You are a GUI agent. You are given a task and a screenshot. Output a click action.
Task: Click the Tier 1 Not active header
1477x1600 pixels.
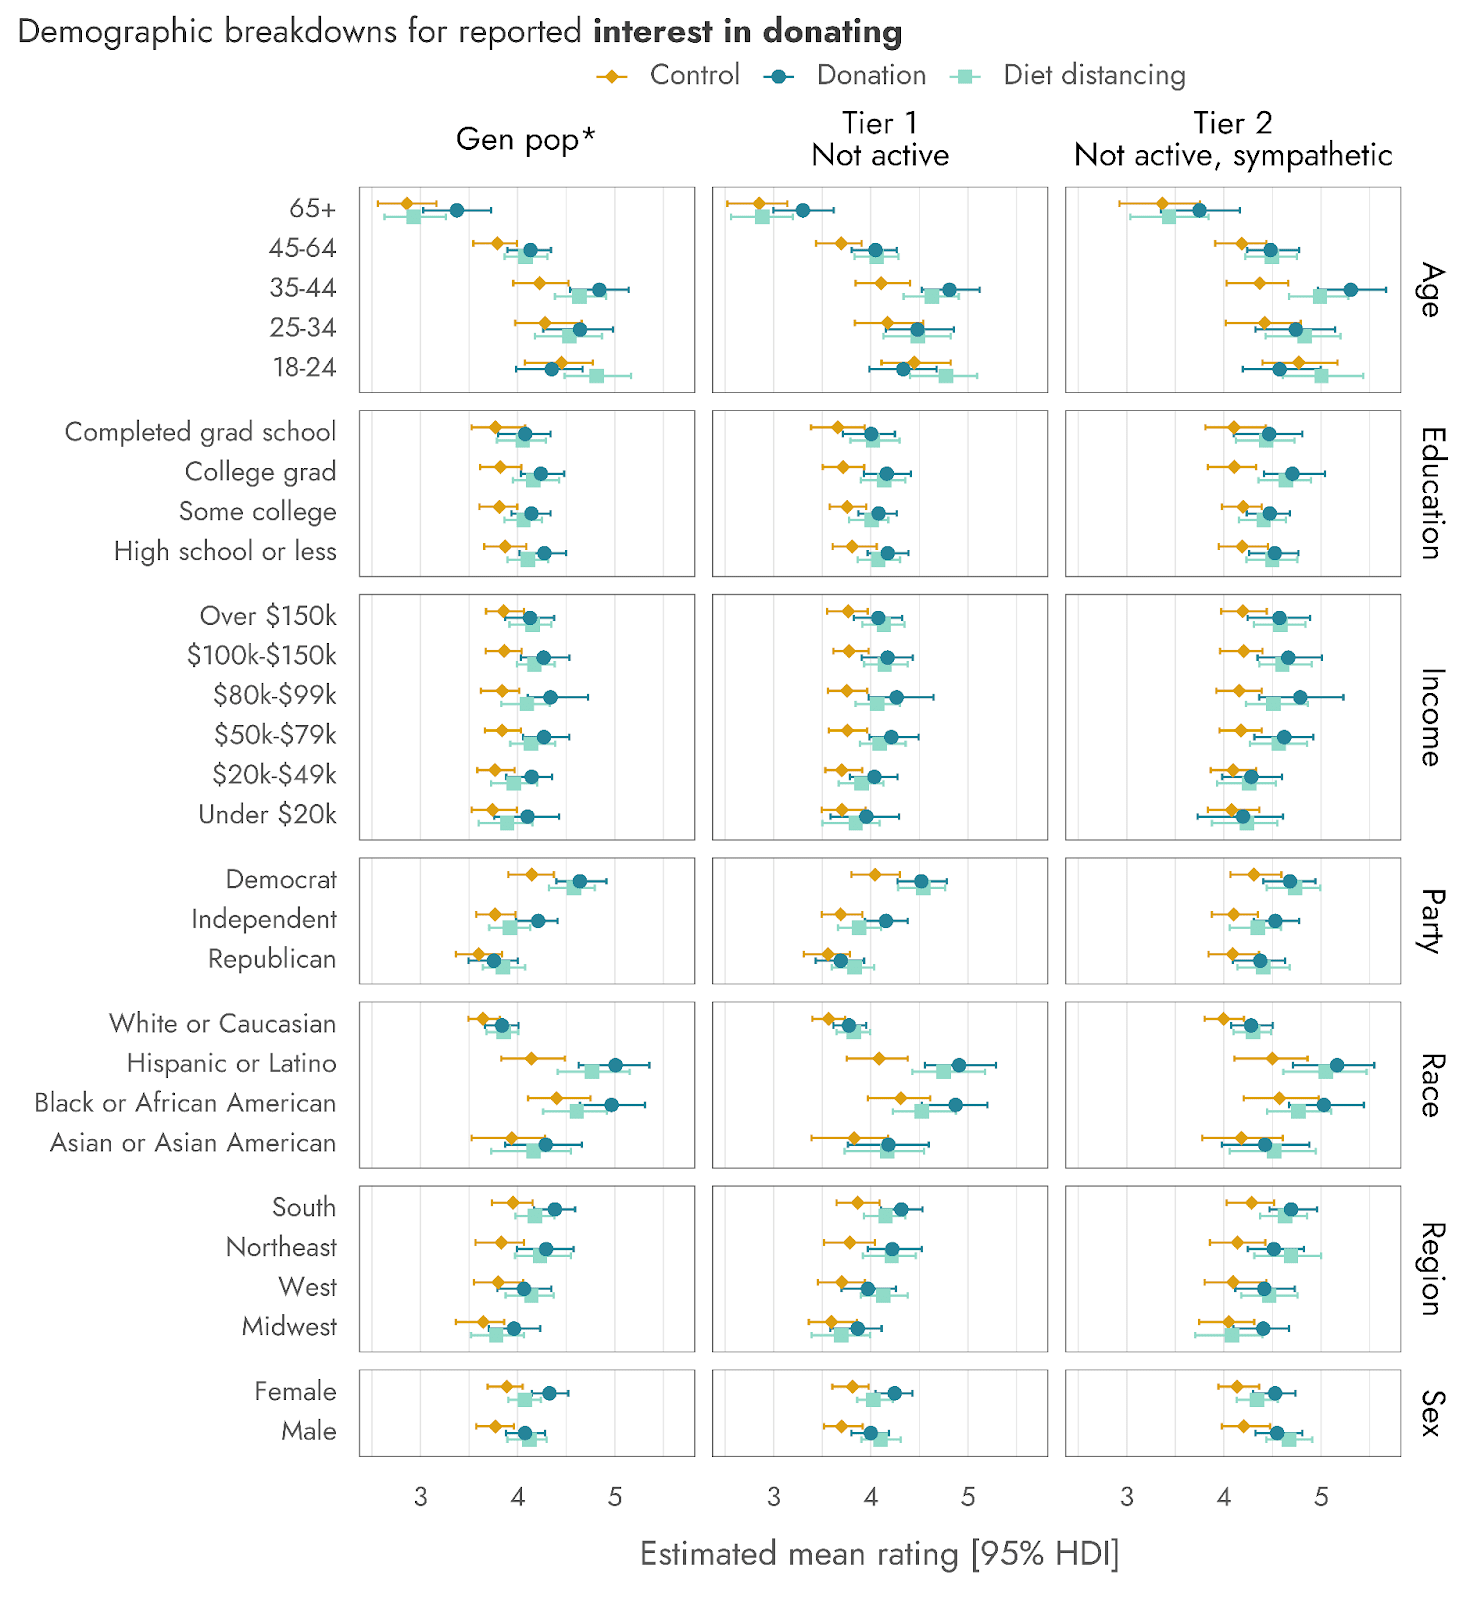pyautogui.click(x=880, y=139)
